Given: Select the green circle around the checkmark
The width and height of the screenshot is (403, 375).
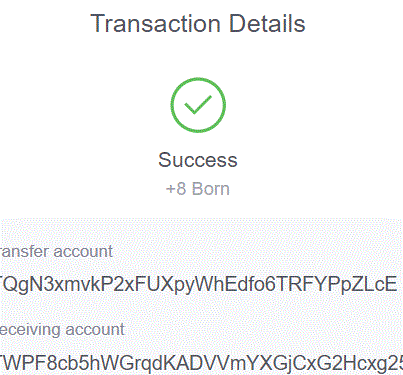Looking at the screenshot, I should [198, 105].
